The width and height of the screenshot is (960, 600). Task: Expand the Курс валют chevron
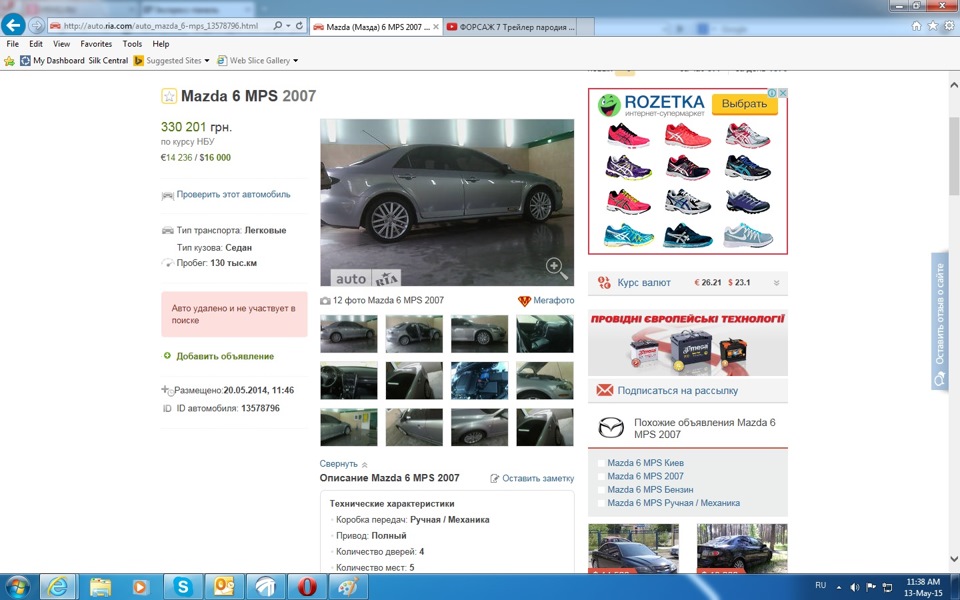click(776, 283)
